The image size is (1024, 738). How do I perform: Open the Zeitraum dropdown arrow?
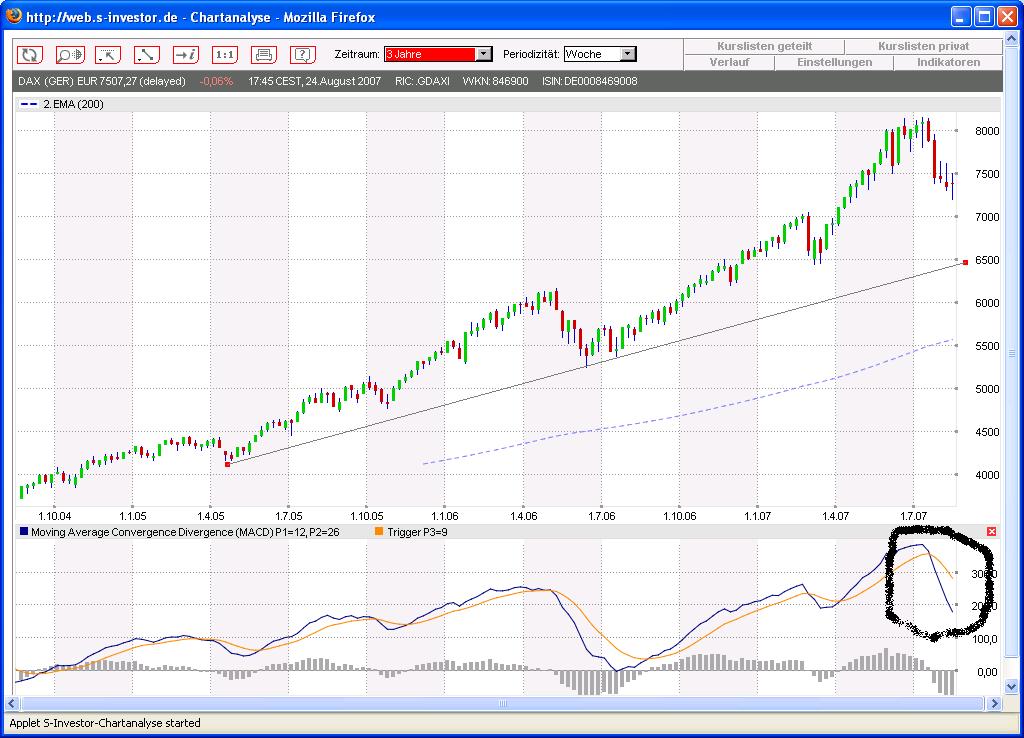(x=484, y=54)
